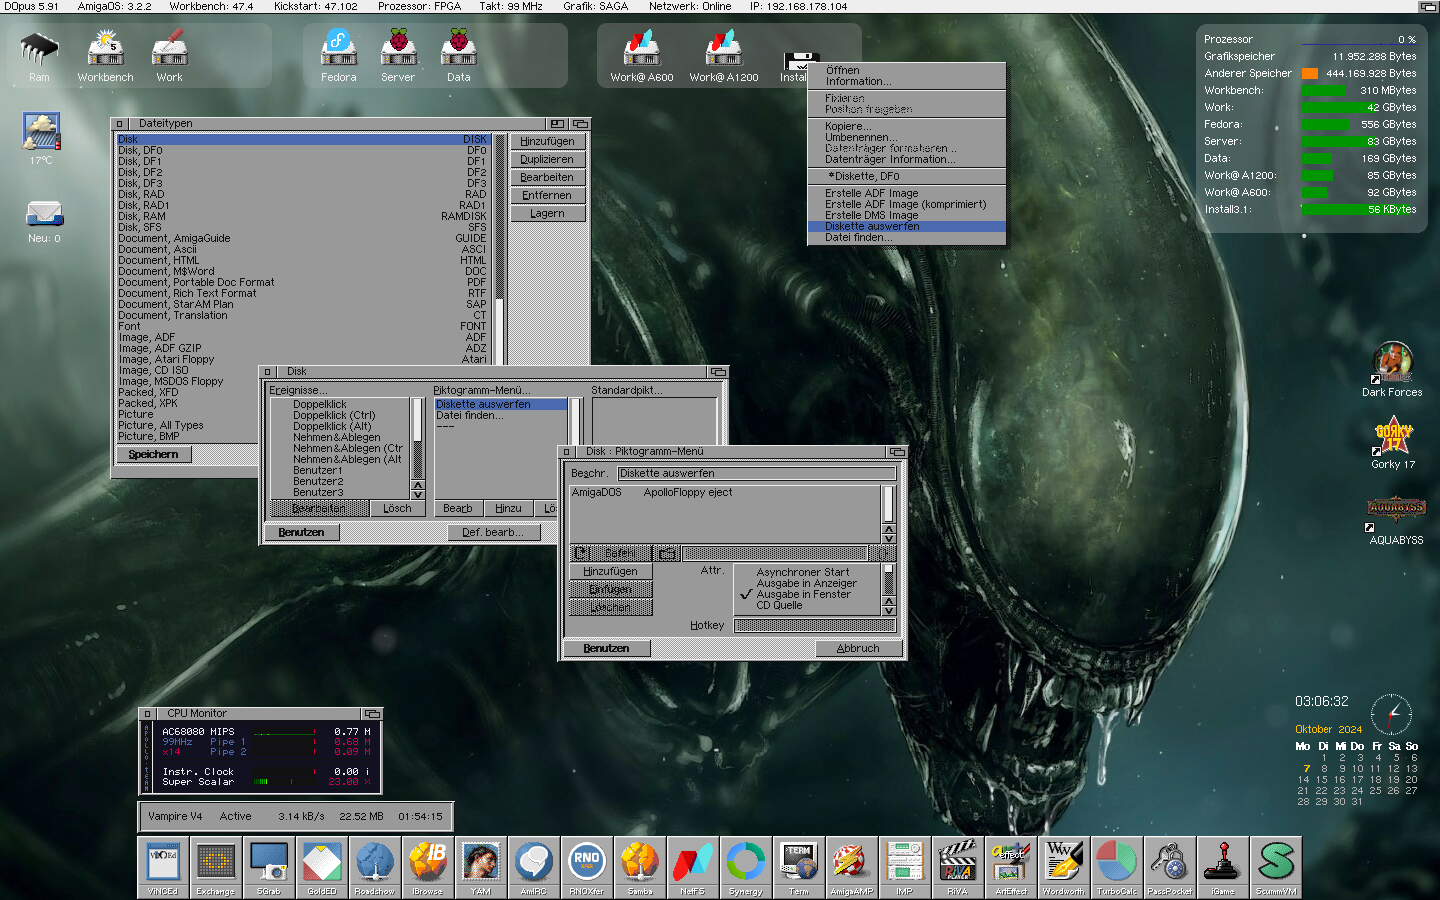Select 'Benutzer1' in the Ereignisse list

click(340, 470)
